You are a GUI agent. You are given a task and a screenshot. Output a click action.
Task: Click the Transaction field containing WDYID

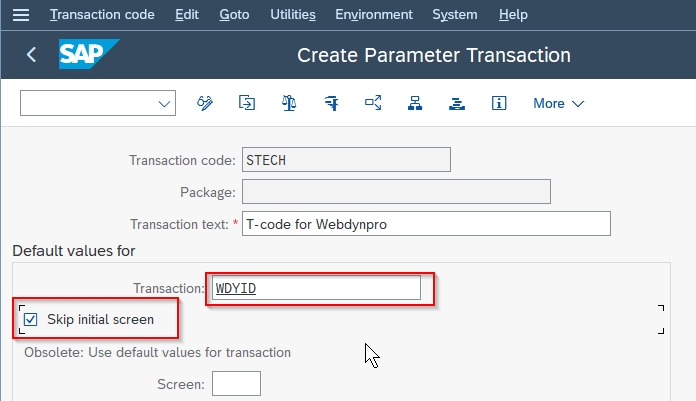pos(316,288)
